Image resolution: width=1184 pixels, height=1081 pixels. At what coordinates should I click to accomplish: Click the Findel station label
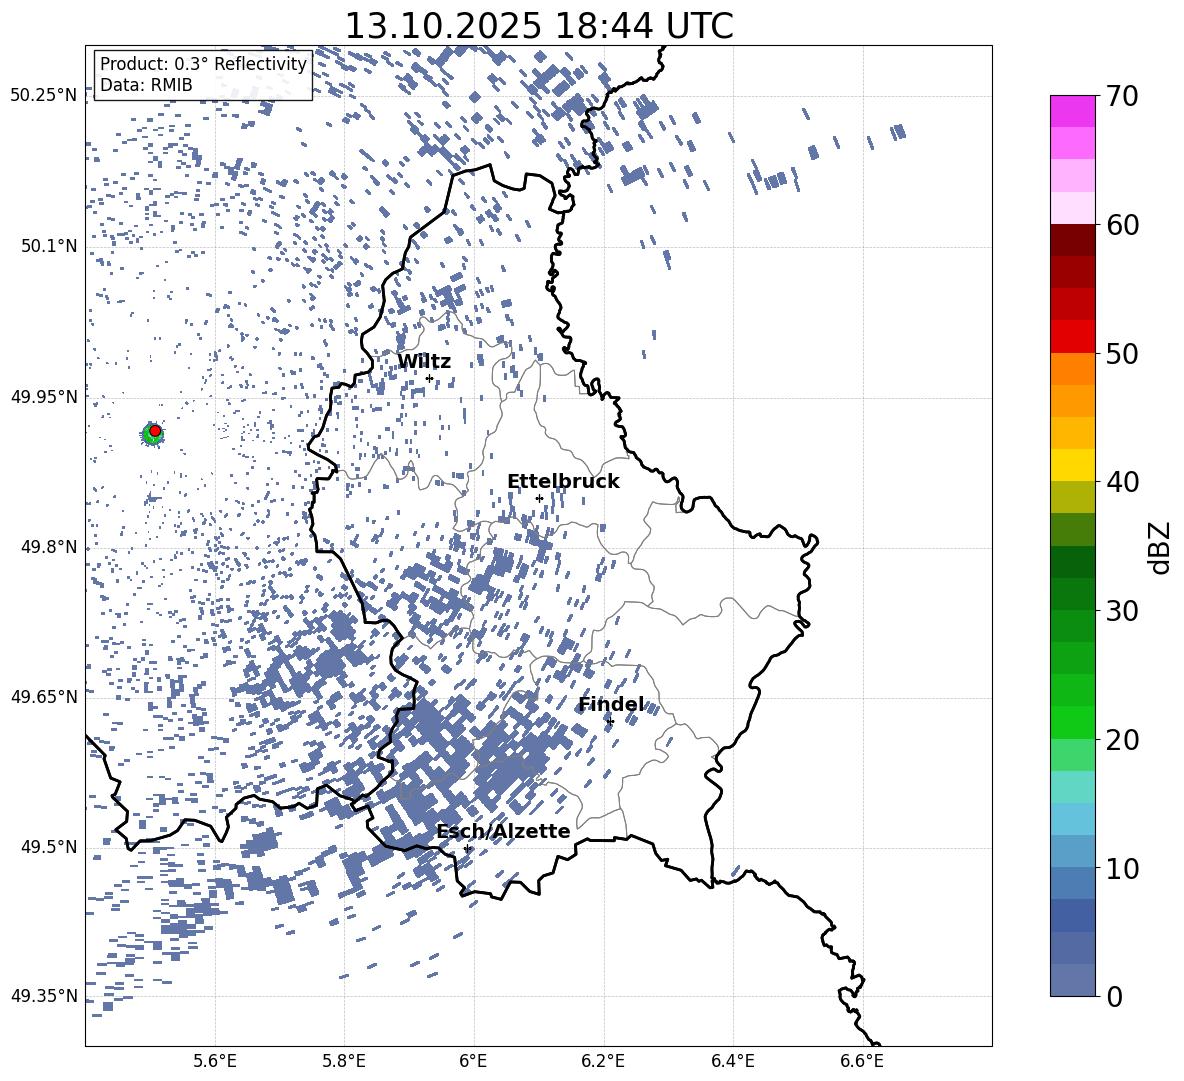pos(611,705)
